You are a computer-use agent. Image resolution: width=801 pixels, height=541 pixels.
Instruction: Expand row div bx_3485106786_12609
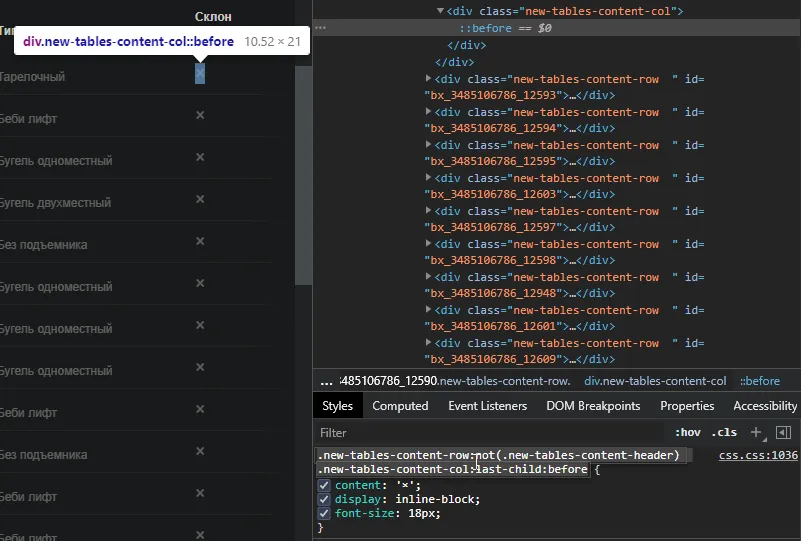(428, 342)
